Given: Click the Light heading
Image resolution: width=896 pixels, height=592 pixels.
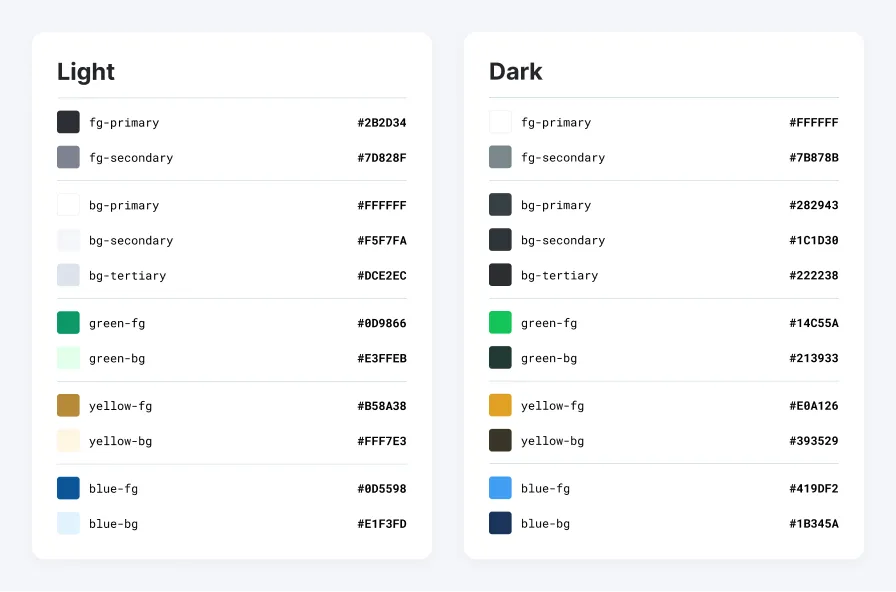Looking at the screenshot, I should pyautogui.click(x=86, y=72).
